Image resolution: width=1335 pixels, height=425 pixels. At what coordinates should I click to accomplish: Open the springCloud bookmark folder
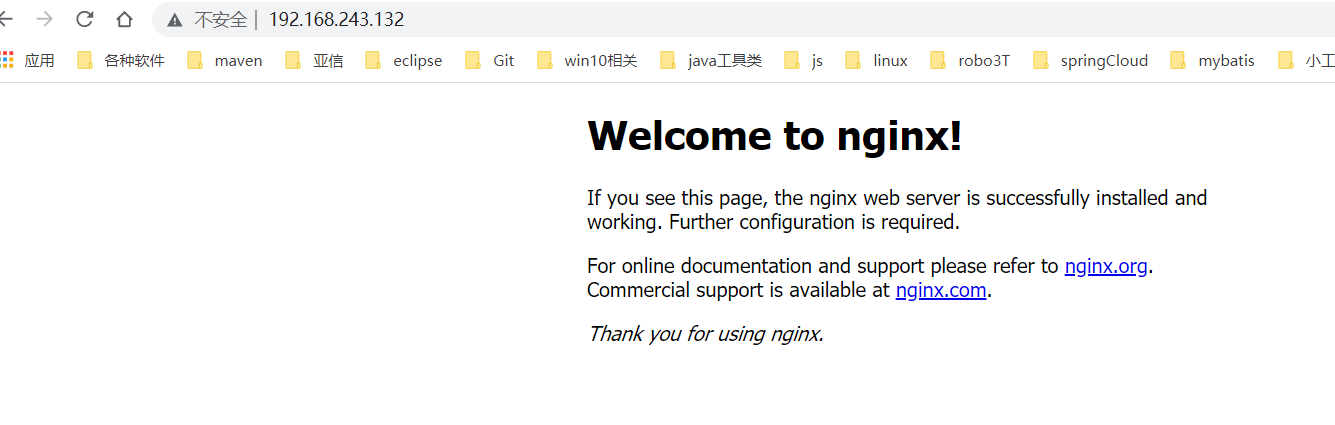(1091, 60)
